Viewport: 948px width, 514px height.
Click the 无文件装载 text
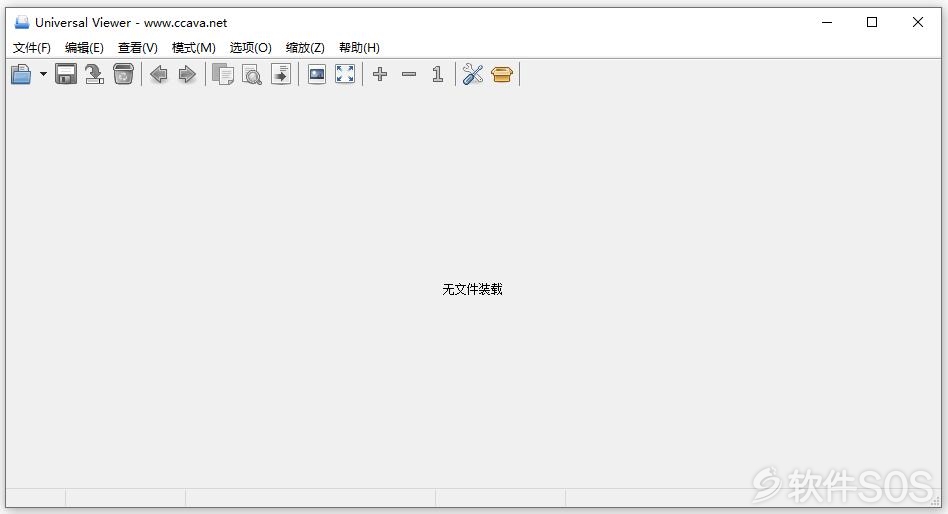pos(472,290)
